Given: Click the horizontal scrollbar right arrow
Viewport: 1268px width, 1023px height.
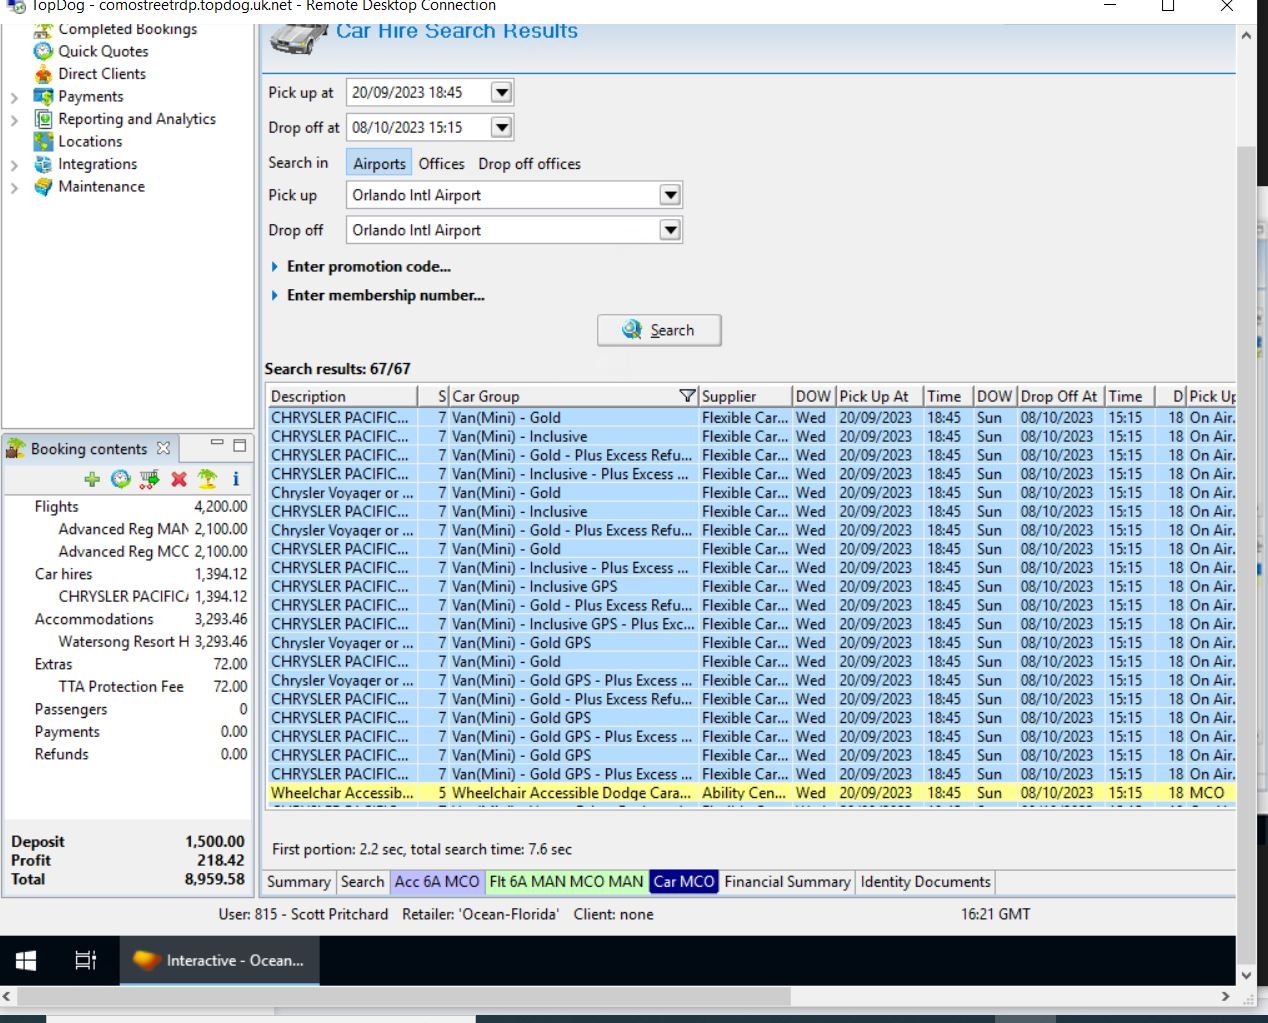Looking at the screenshot, I should pos(1226,997).
